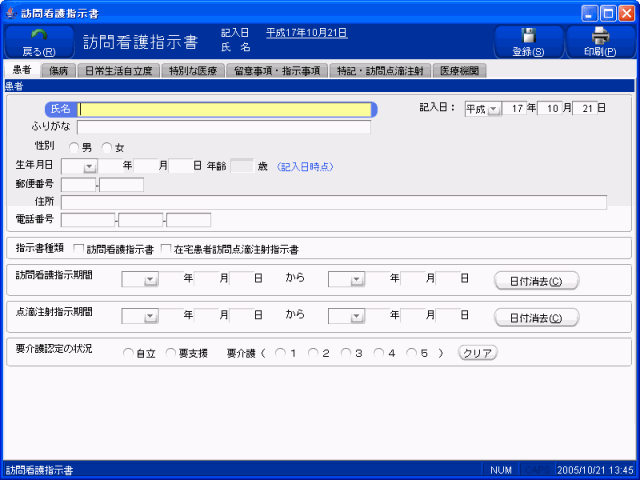Image resolution: width=640 pixels, height=480 pixels.
Task: Click the 年齢 age field
Action: [x=242, y=167]
